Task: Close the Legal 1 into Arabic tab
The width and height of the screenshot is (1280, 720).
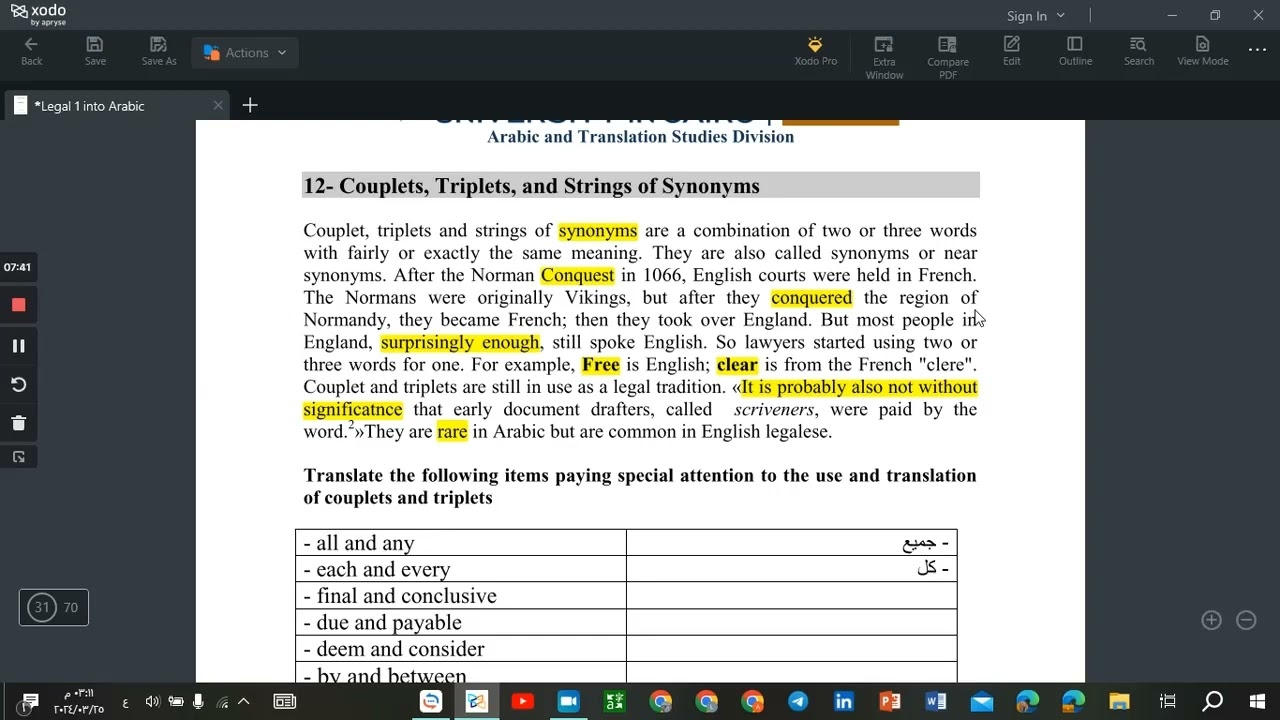Action: [218, 106]
